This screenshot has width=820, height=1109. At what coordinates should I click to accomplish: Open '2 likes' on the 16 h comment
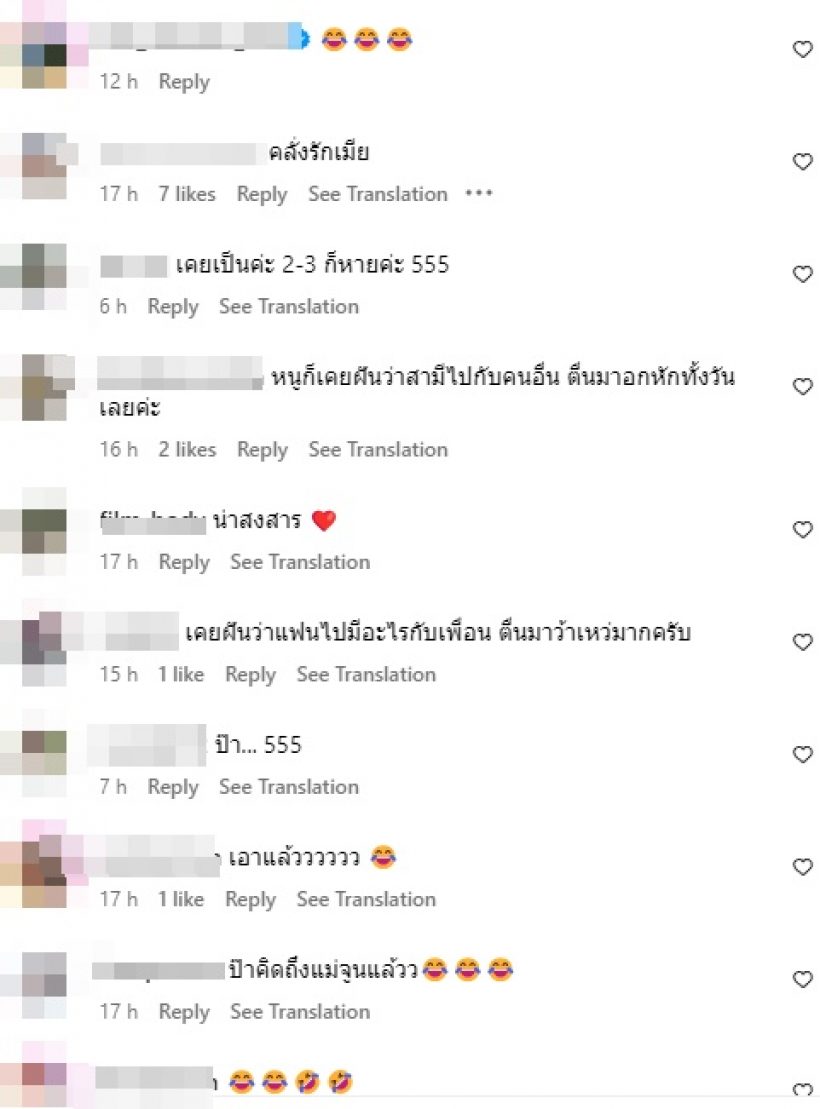coord(187,449)
